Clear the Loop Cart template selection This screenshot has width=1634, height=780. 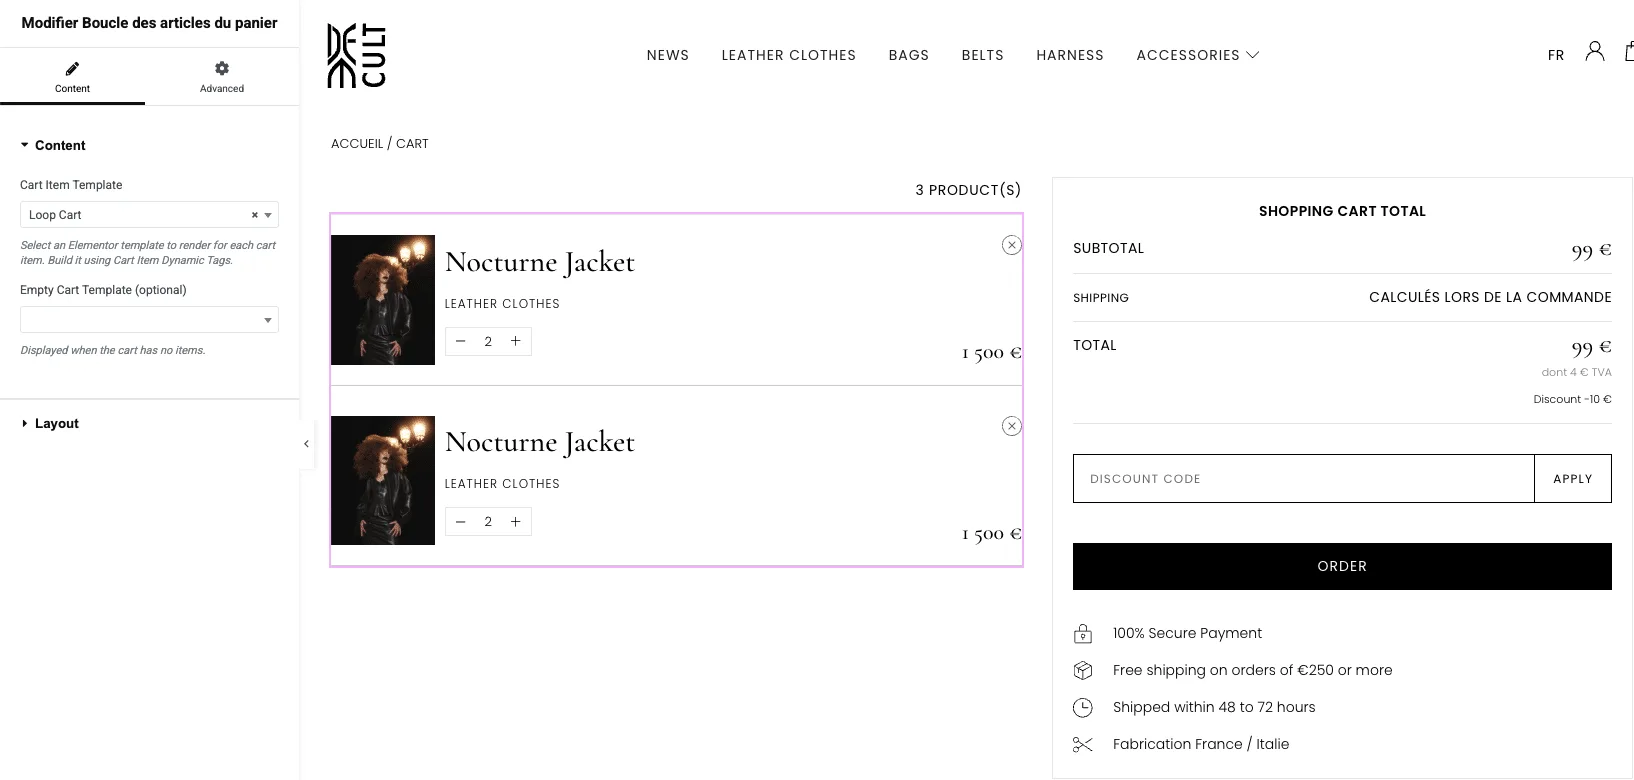point(254,215)
